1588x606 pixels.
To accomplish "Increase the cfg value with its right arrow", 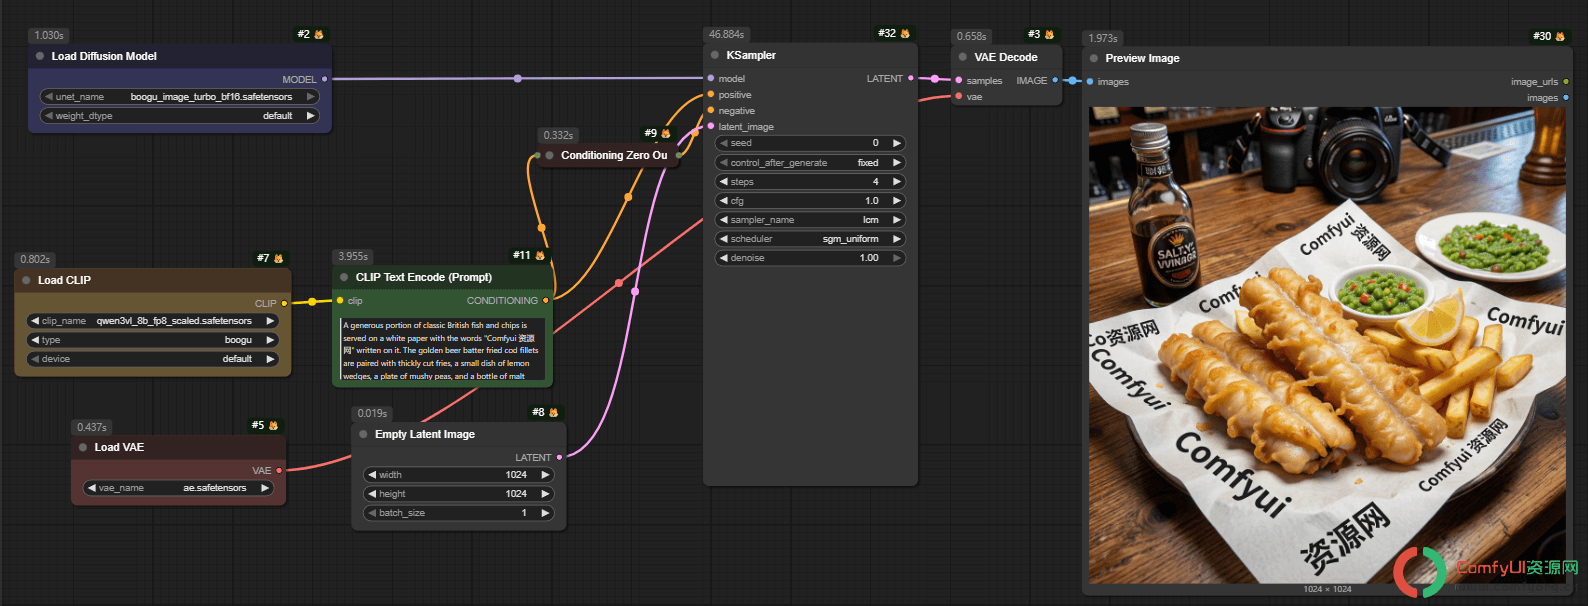I will click(897, 201).
